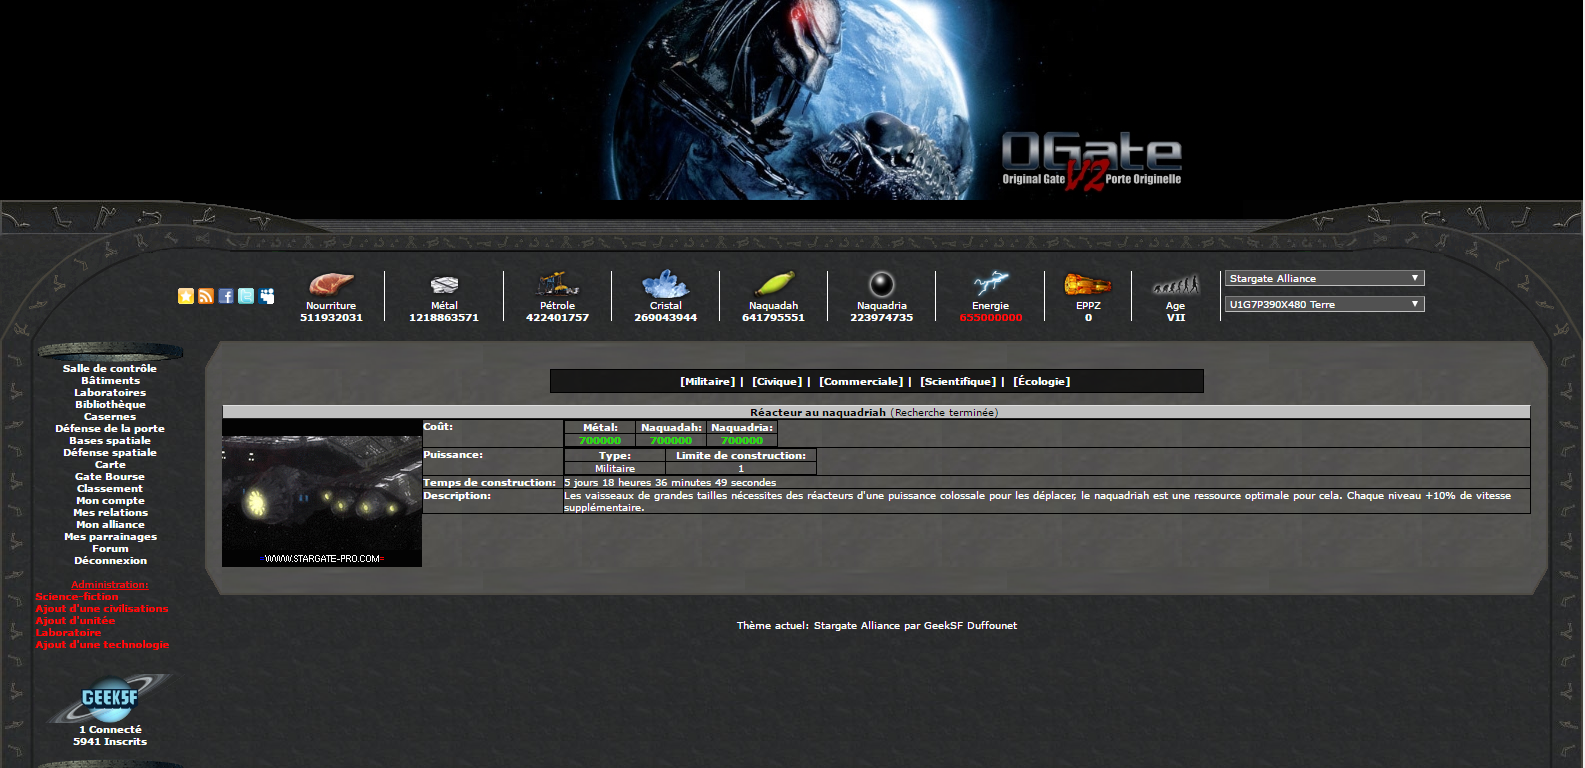Screen dimensions: 1585x768
Task: Click the Facebook share icon
Action: click(226, 296)
